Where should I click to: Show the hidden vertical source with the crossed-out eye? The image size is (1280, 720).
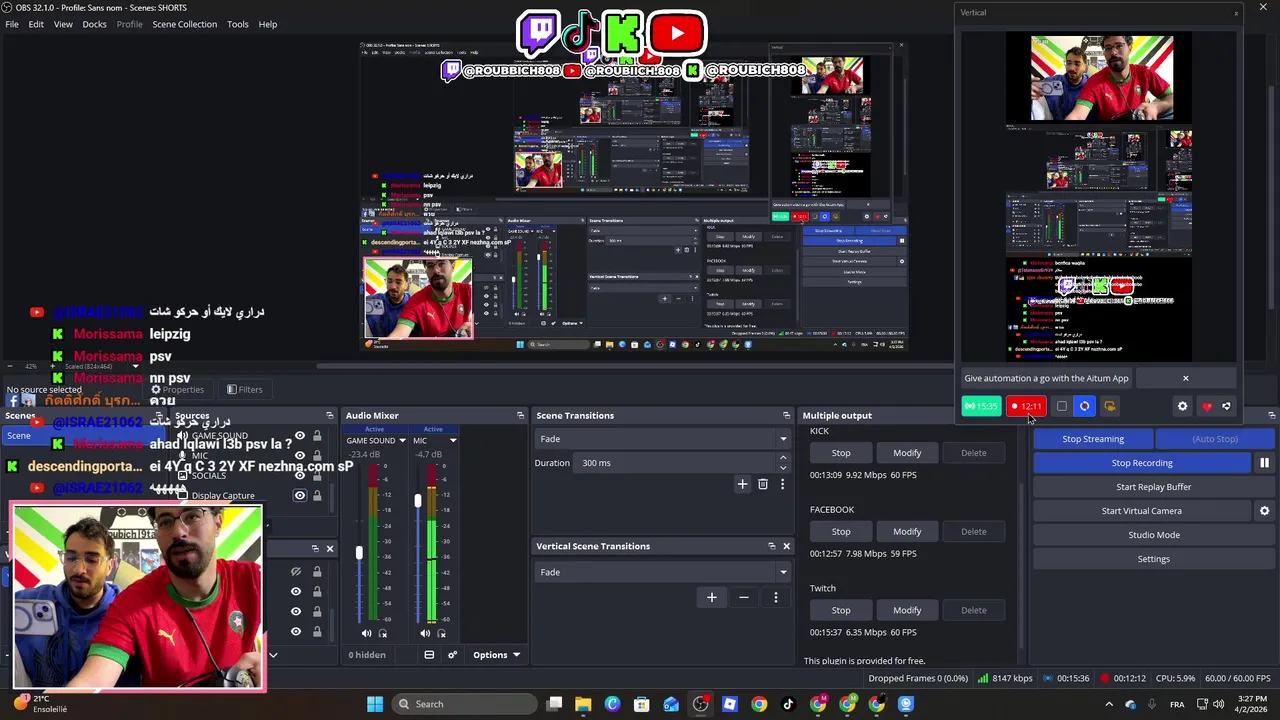pos(296,572)
